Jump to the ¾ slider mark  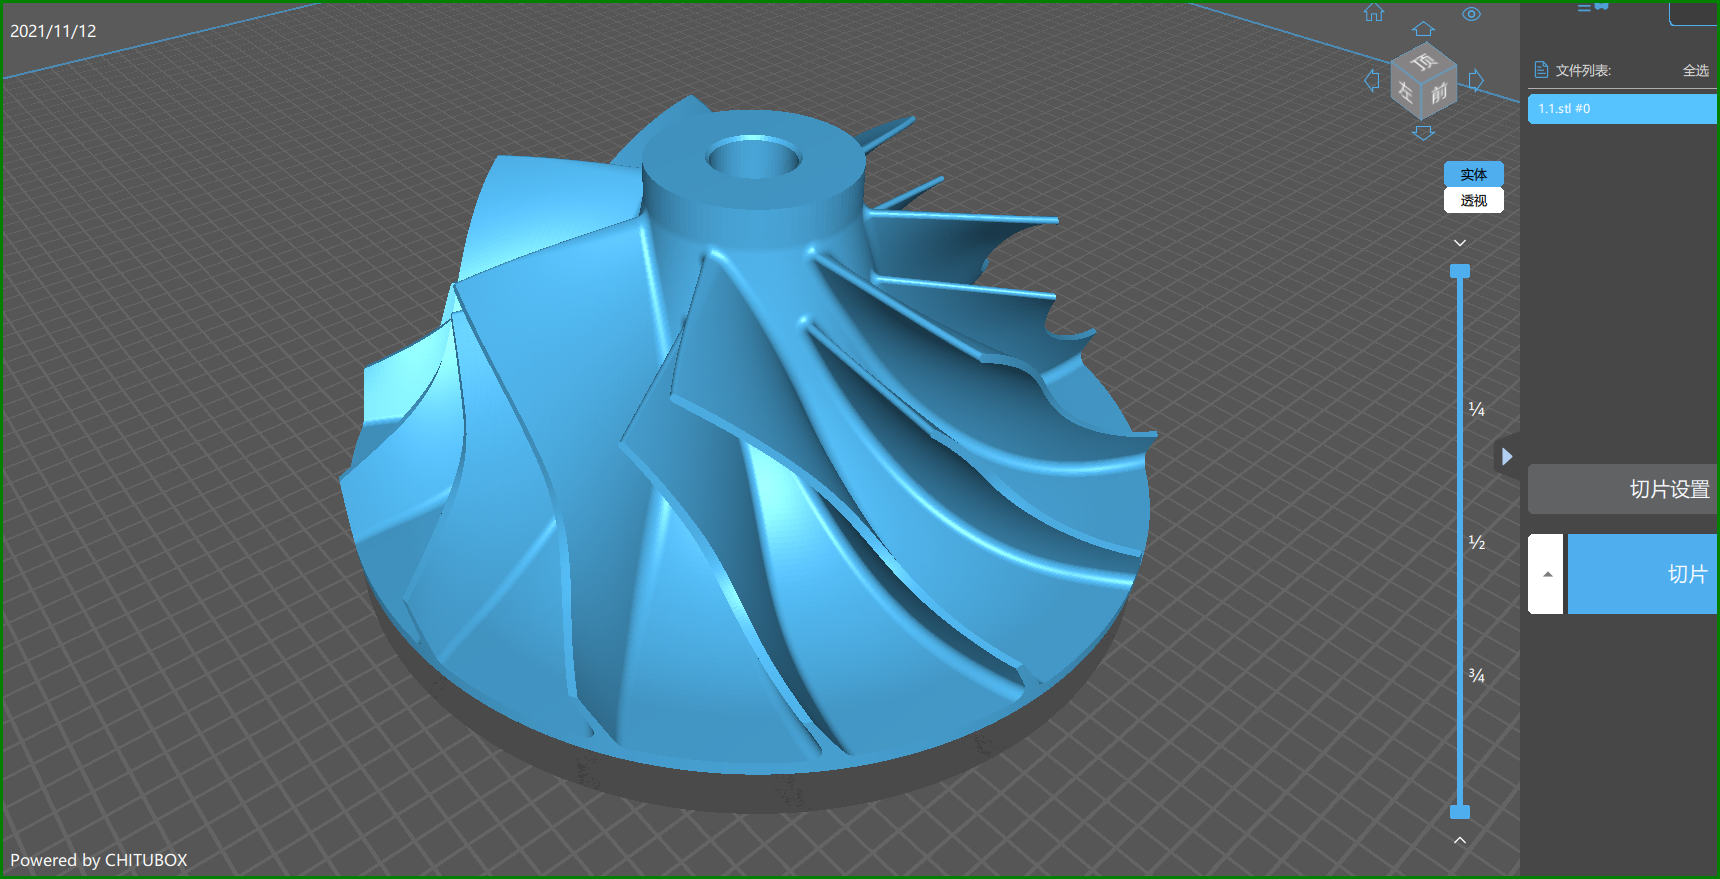1476,676
